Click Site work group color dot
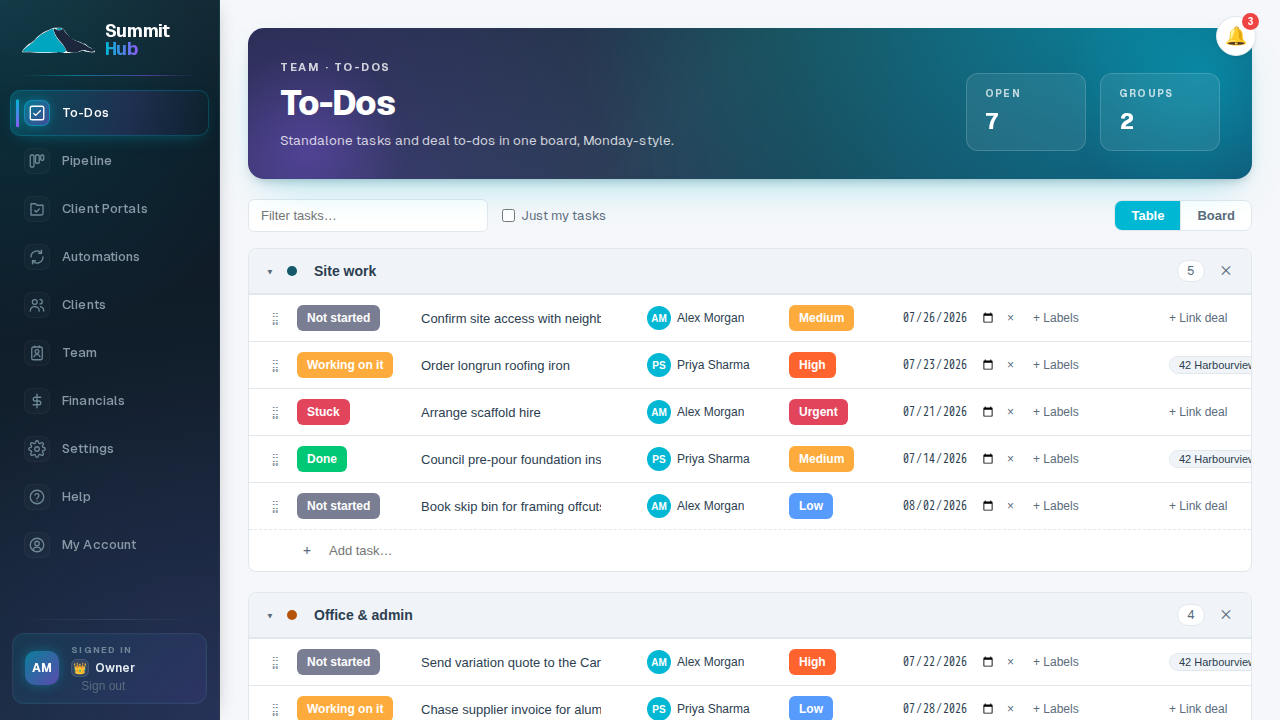 tap(292, 271)
